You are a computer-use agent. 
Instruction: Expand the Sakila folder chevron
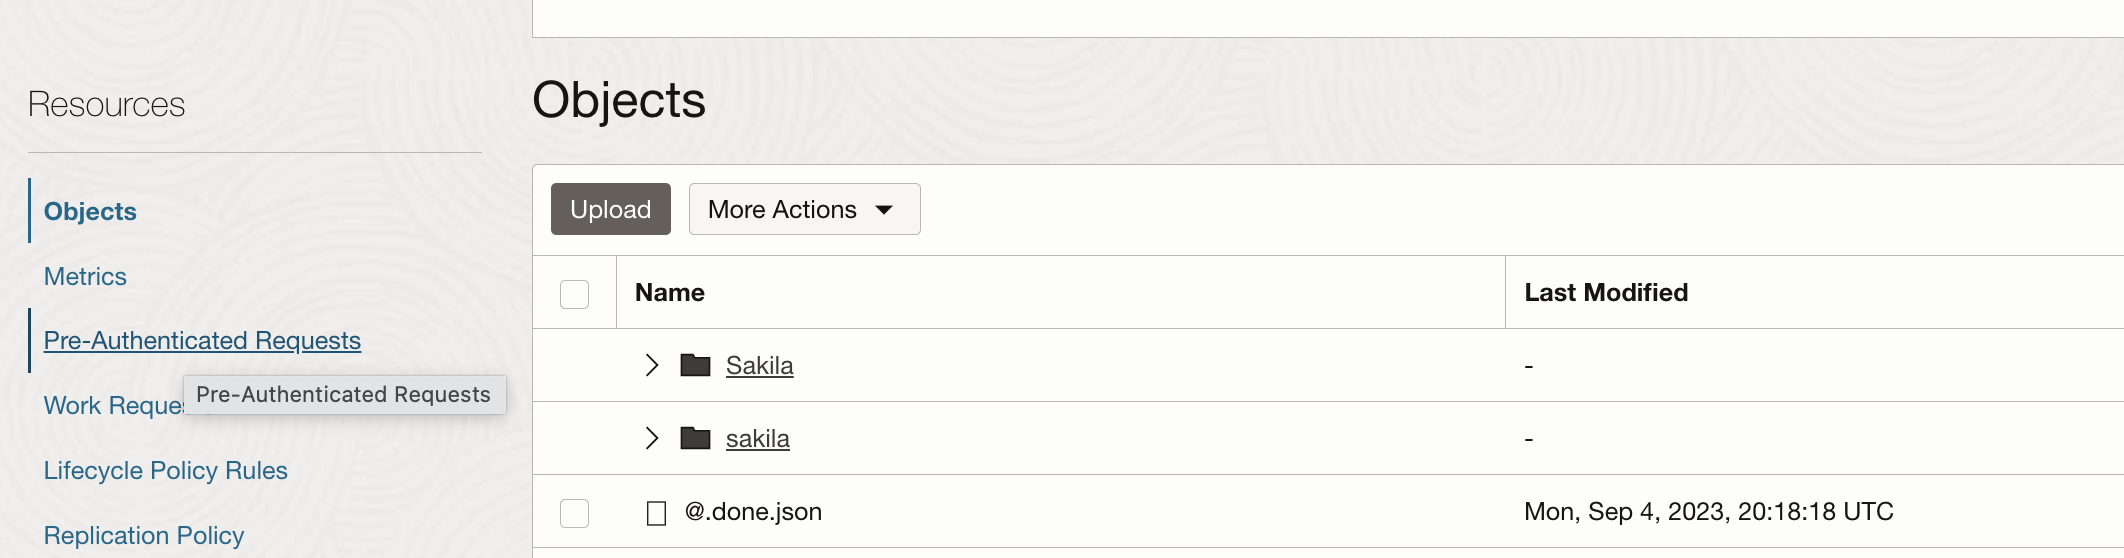coord(652,365)
